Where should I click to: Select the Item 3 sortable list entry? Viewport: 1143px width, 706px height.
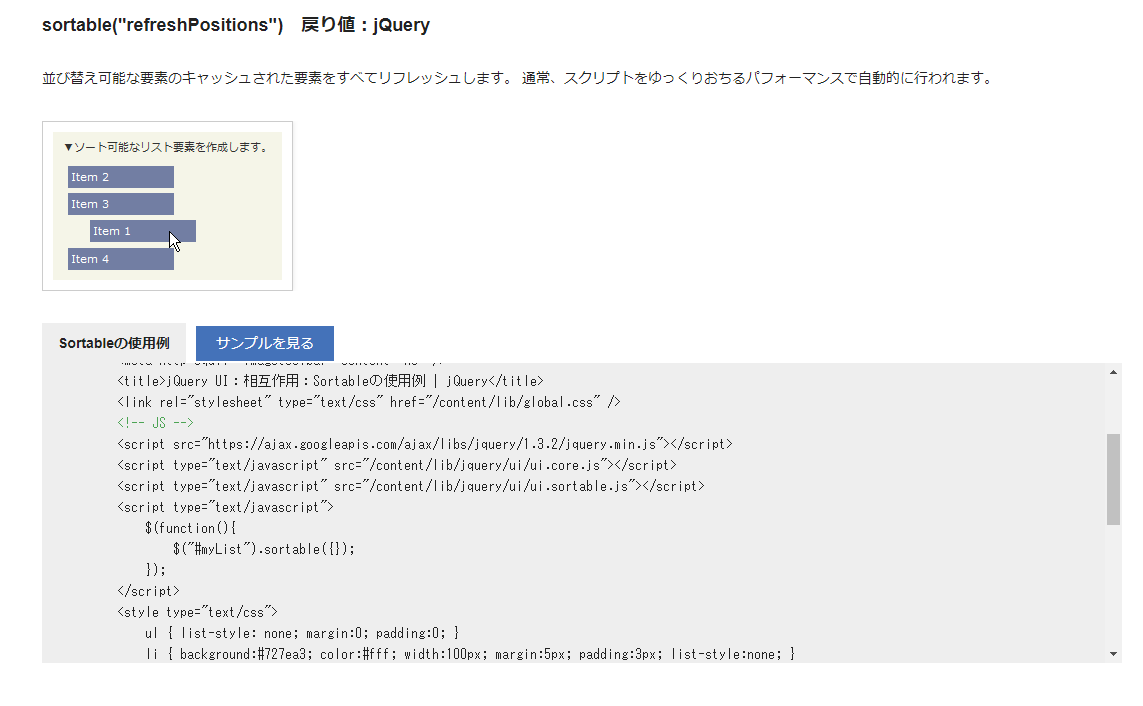tap(121, 204)
